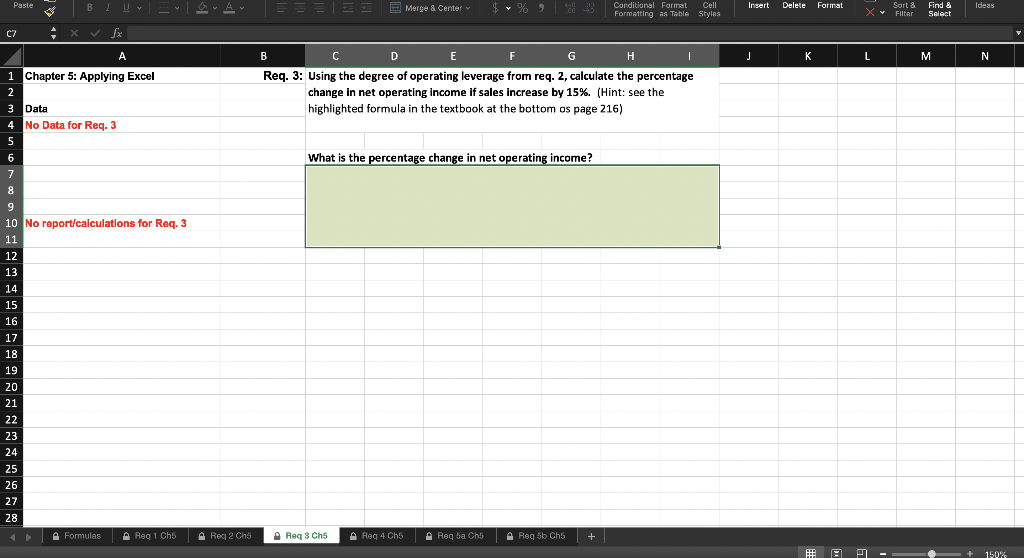Click the Format cells button
The width and height of the screenshot is (1024, 558).
pyautogui.click(x=830, y=5)
